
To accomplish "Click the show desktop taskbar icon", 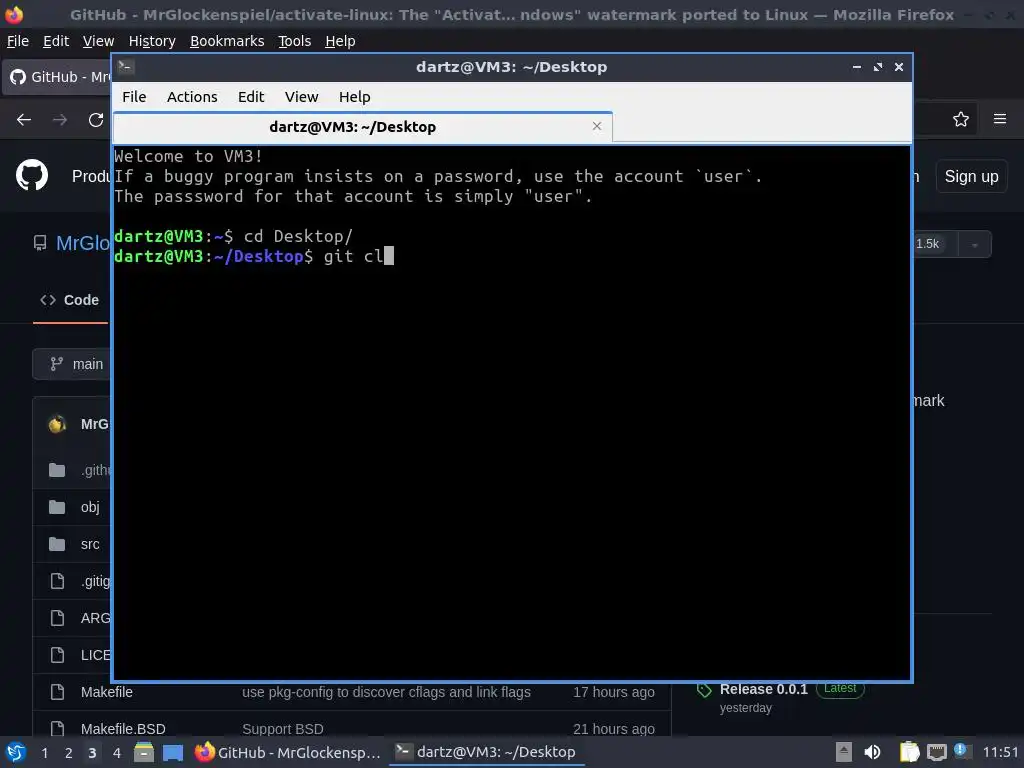I will coord(173,752).
